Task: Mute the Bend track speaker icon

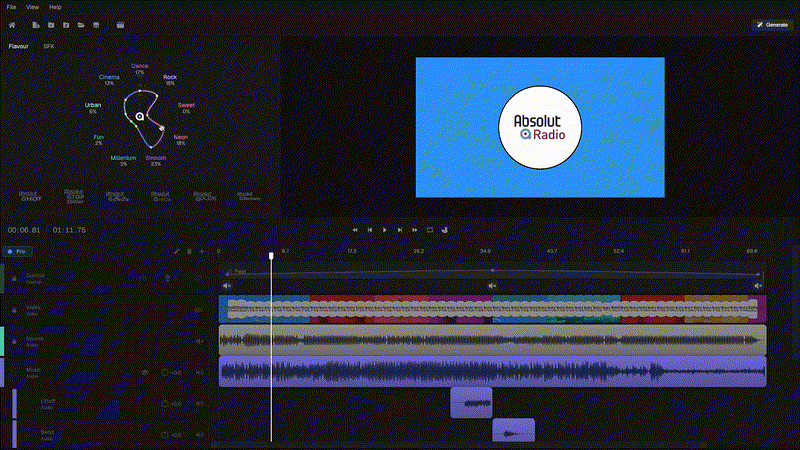Action: point(199,435)
